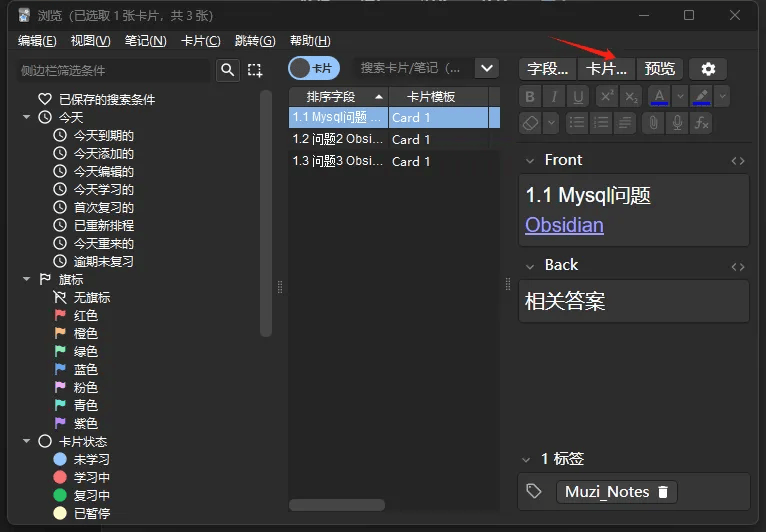Select the 1.2 问题2 Obsi... row
This screenshot has width=766, height=532.
[x=394, y=139]
